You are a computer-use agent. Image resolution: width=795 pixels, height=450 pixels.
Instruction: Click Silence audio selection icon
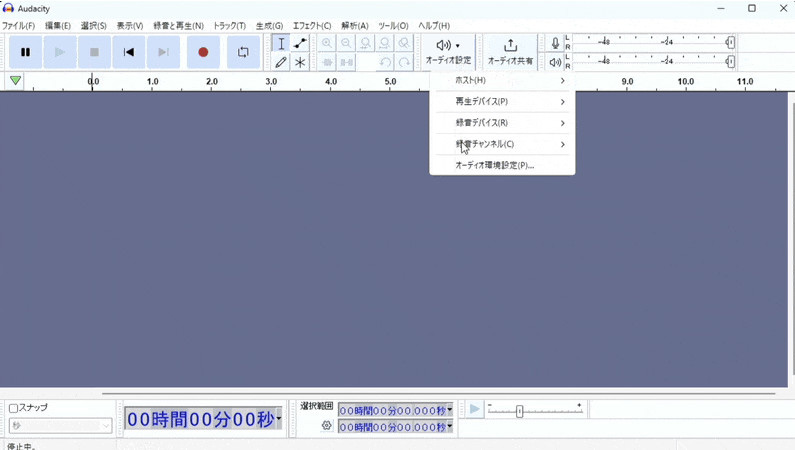click(346, 62)
